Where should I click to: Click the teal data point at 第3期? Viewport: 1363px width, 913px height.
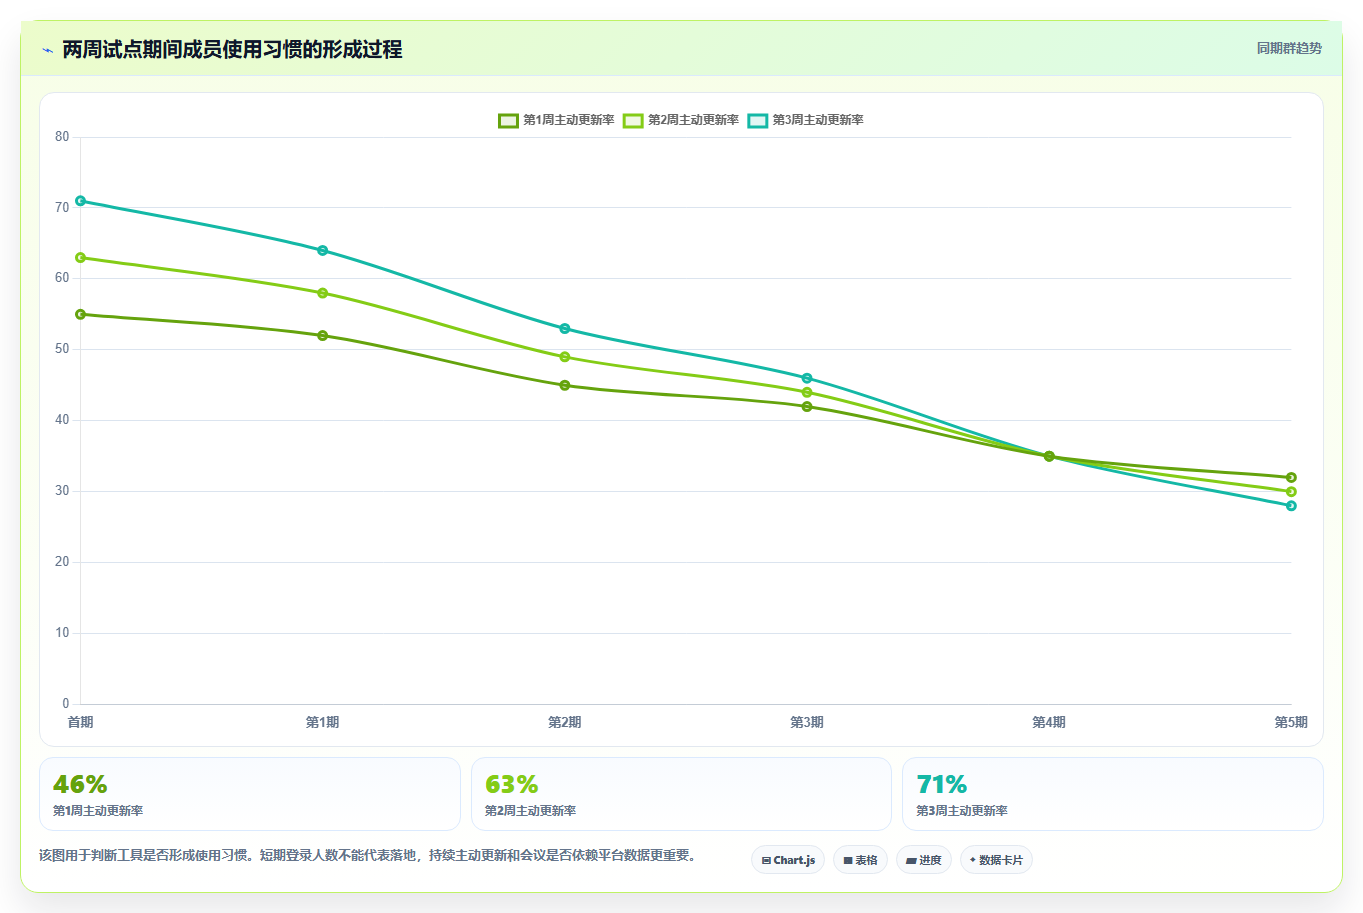[x=807, y=378]
